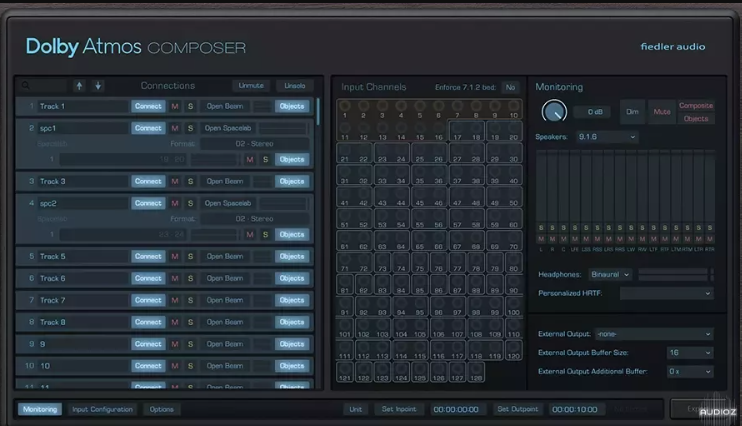The width and height of the screenshot is (742, 426).
Task: Switch to the Monitoring tab
Action: [x=40, y=409]
